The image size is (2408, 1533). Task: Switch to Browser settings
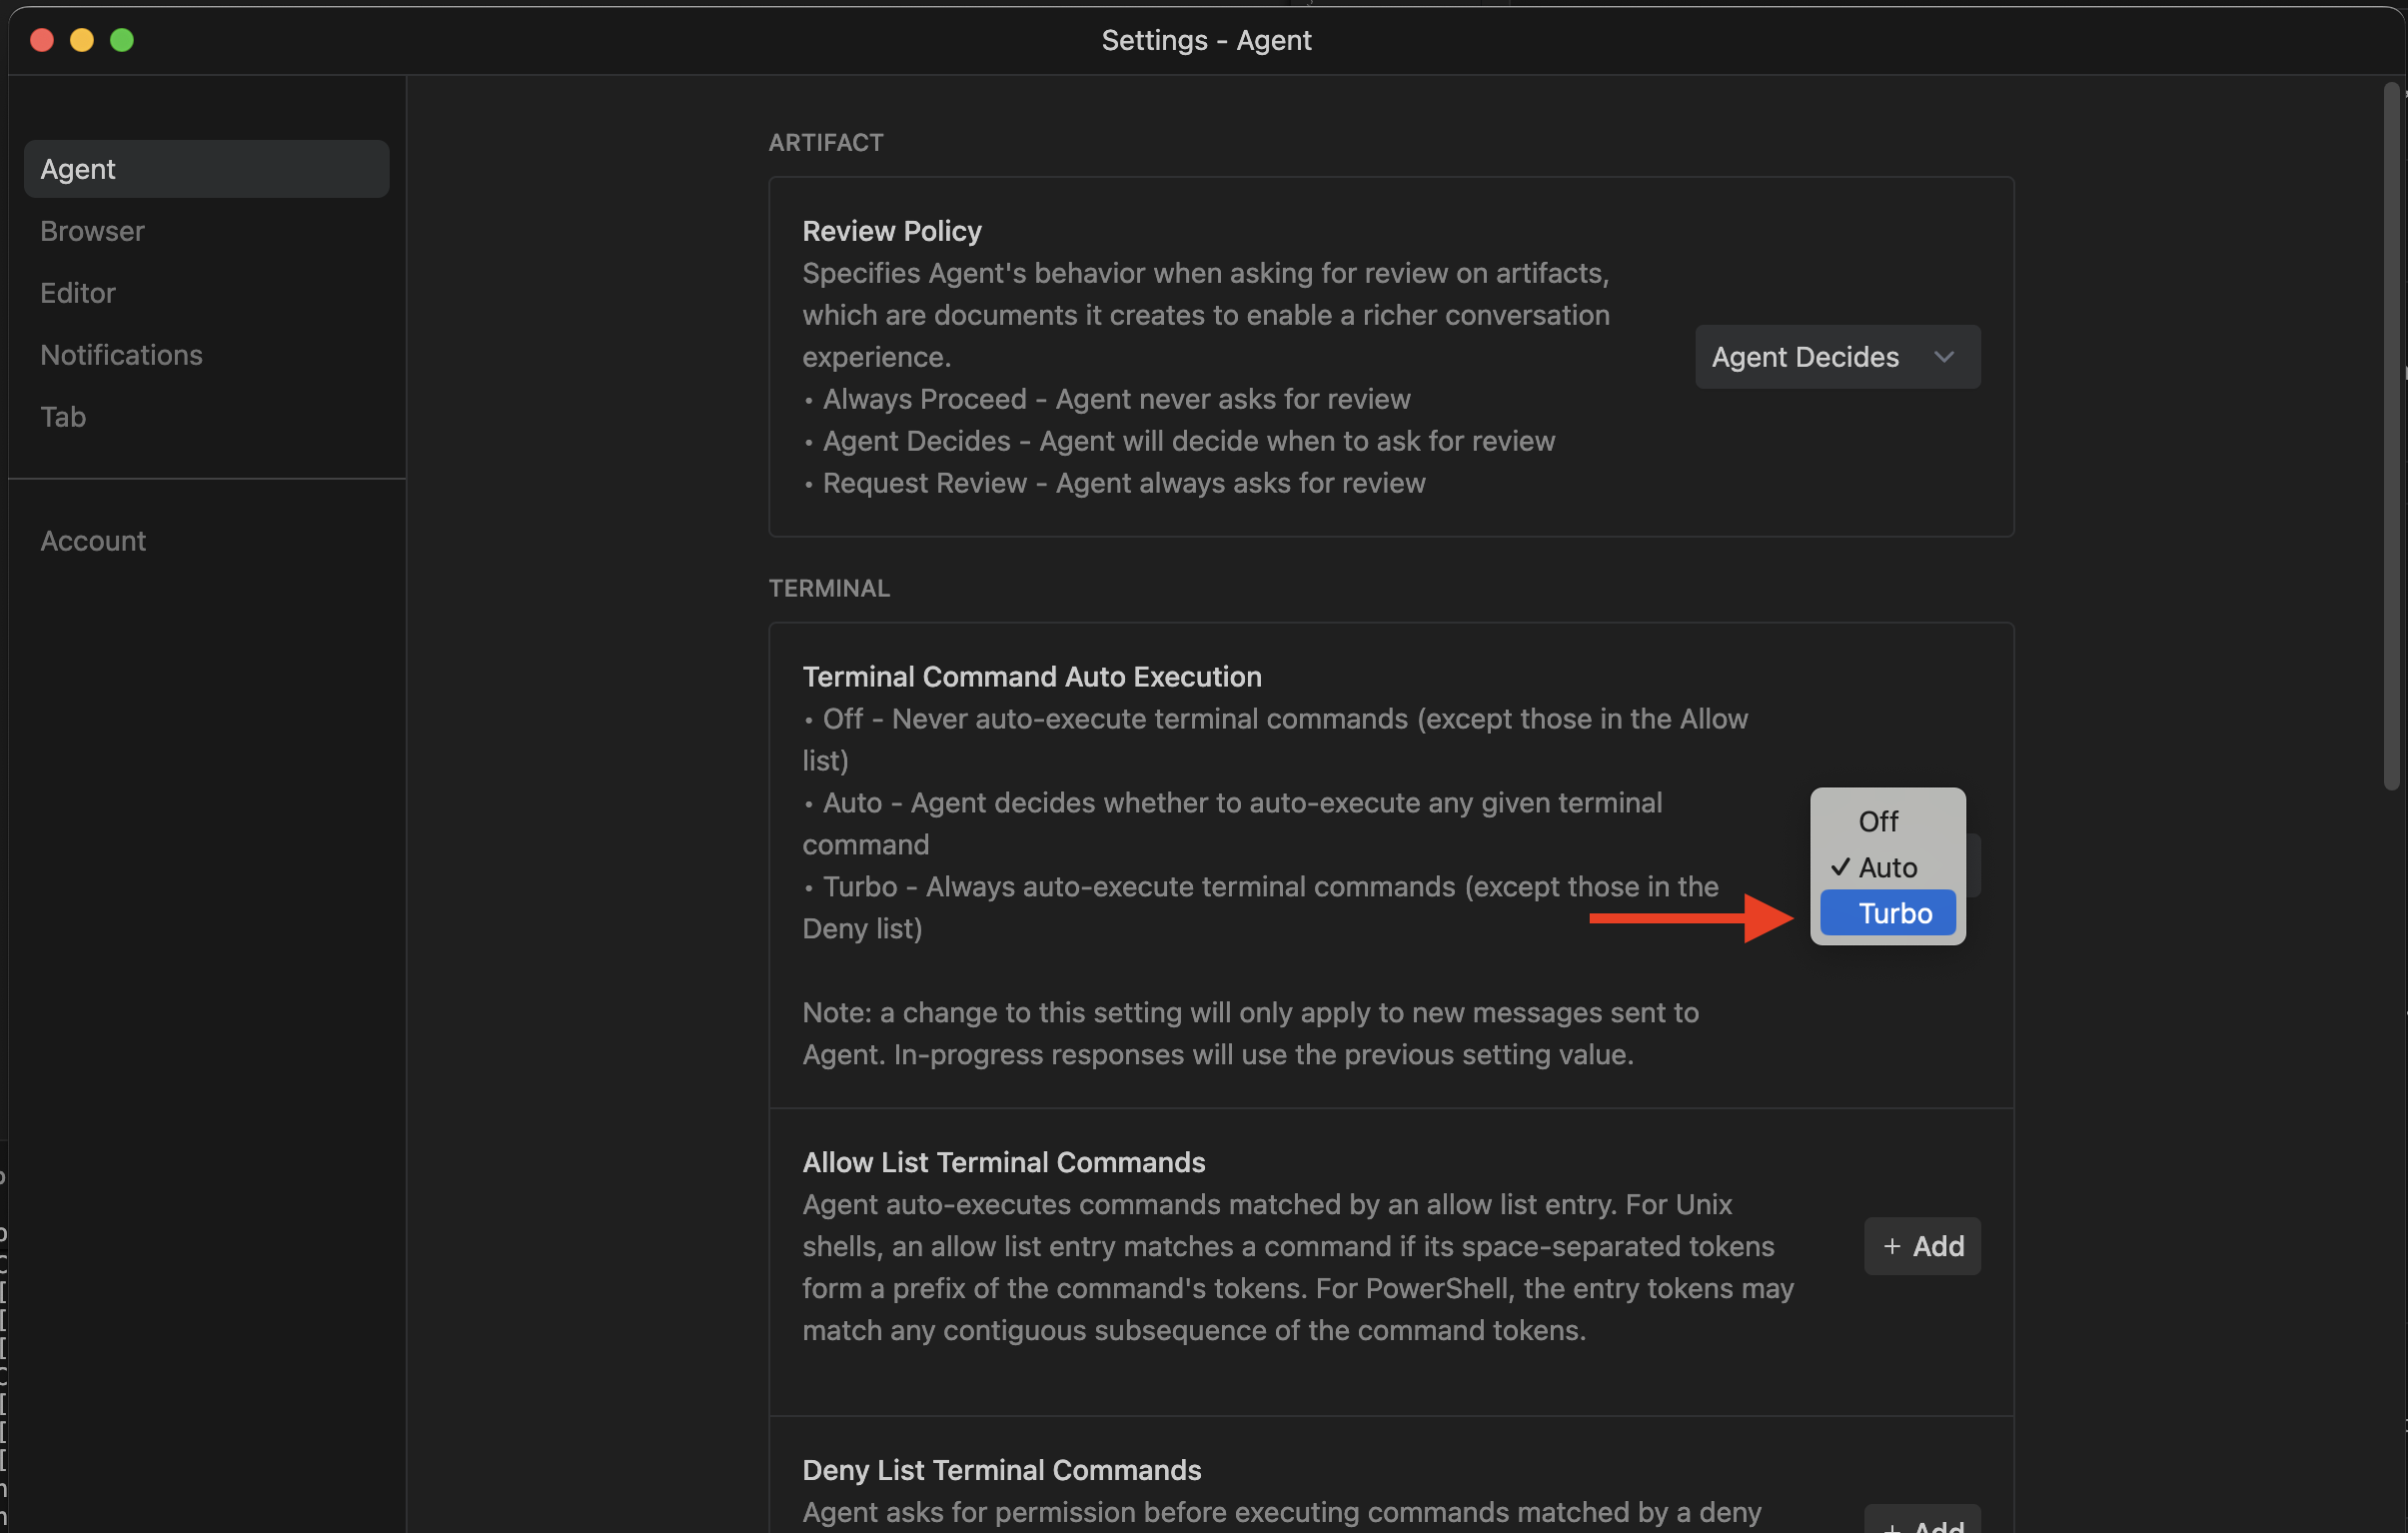point(92,231)
